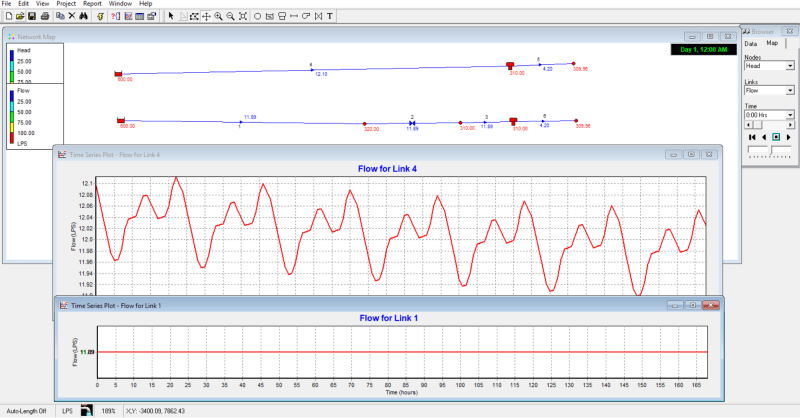Open the Report menu
The image size is (800, 418).
coord(92,4)
